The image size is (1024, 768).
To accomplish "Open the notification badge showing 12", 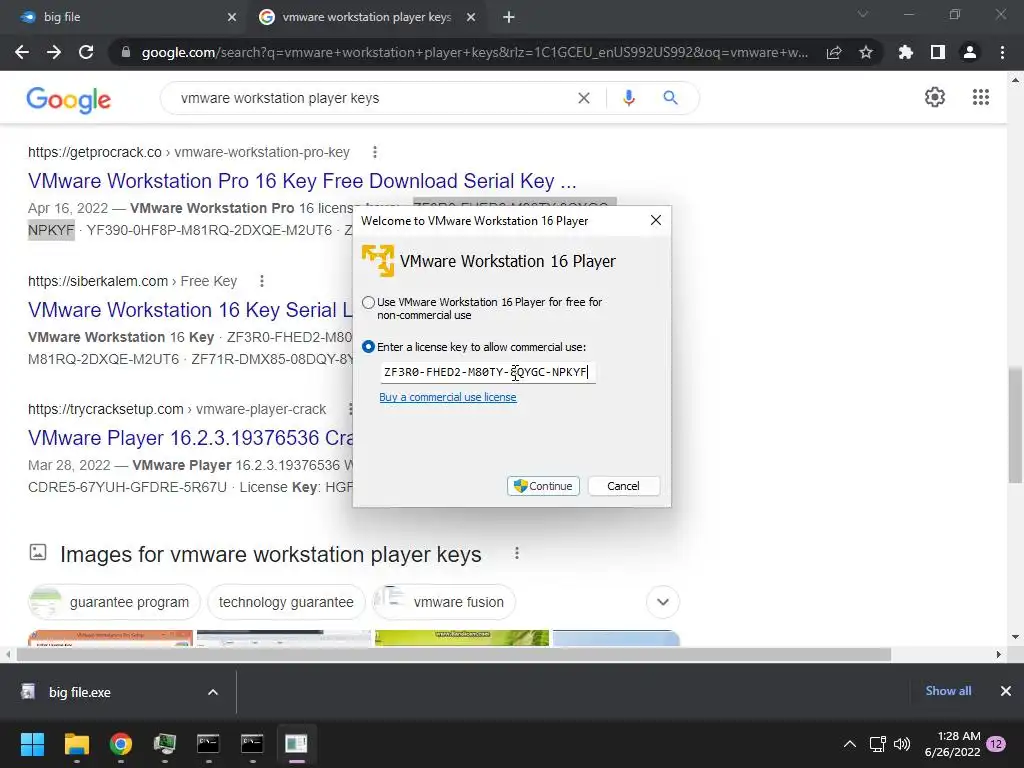I will coord(996,744).
